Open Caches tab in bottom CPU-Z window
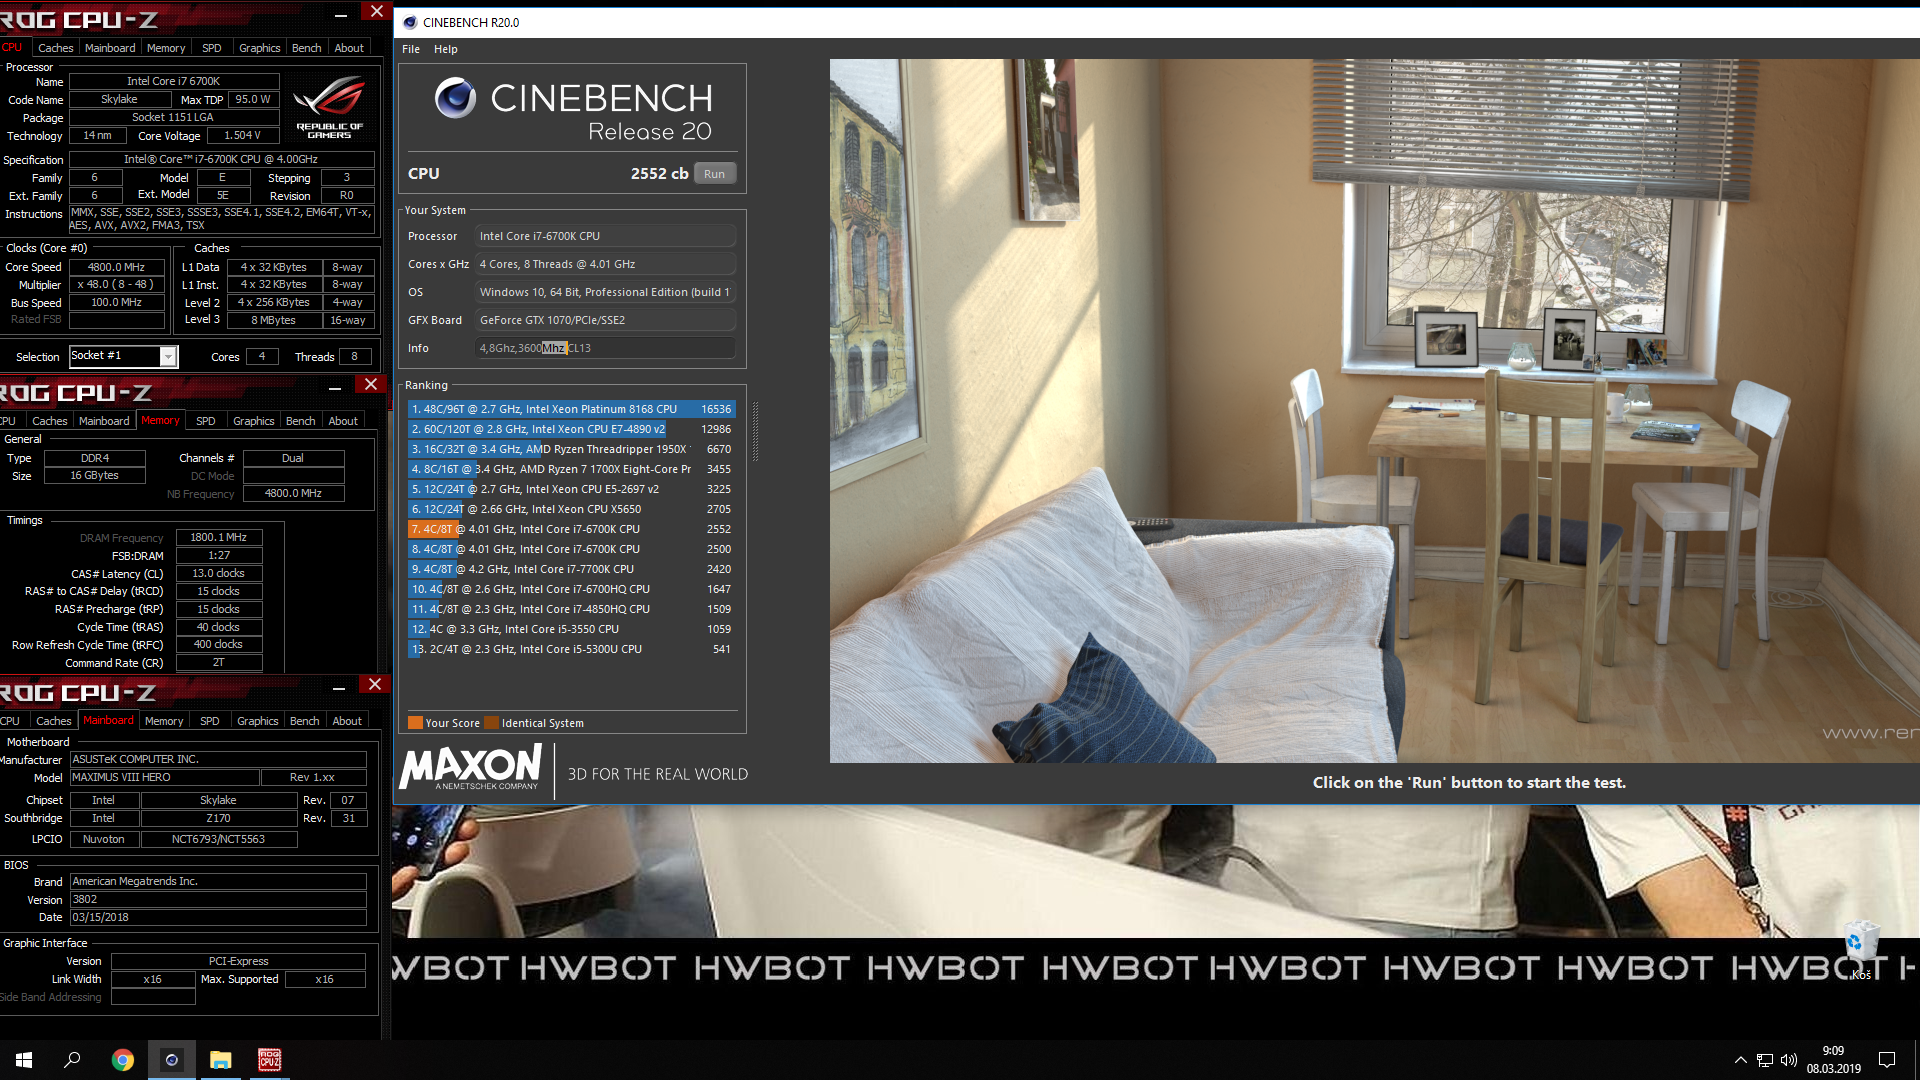 pos(54,721)
